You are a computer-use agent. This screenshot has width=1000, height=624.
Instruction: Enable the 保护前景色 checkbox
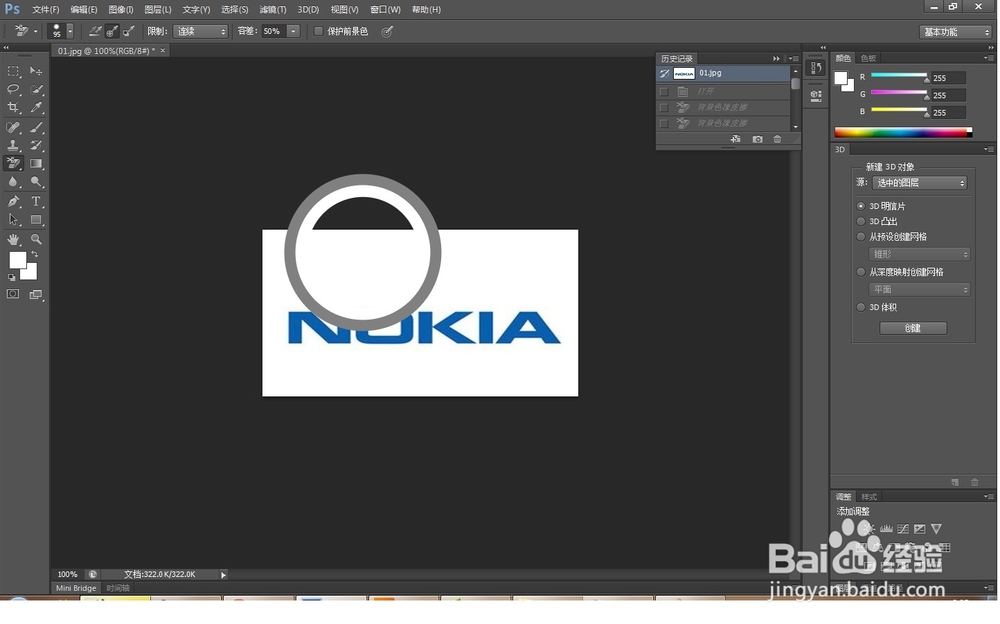(x=318, y=31)
